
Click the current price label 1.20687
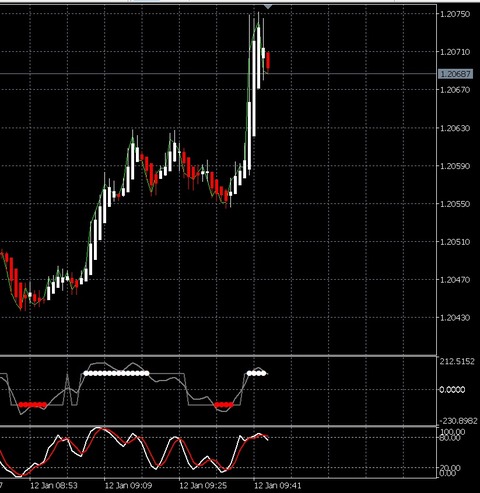455,74
